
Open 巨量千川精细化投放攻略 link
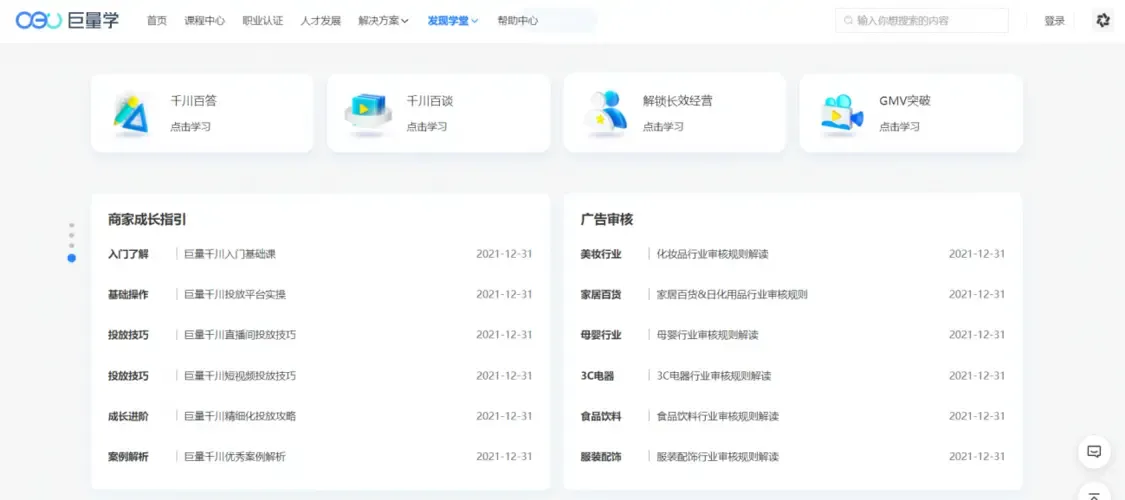240,416
